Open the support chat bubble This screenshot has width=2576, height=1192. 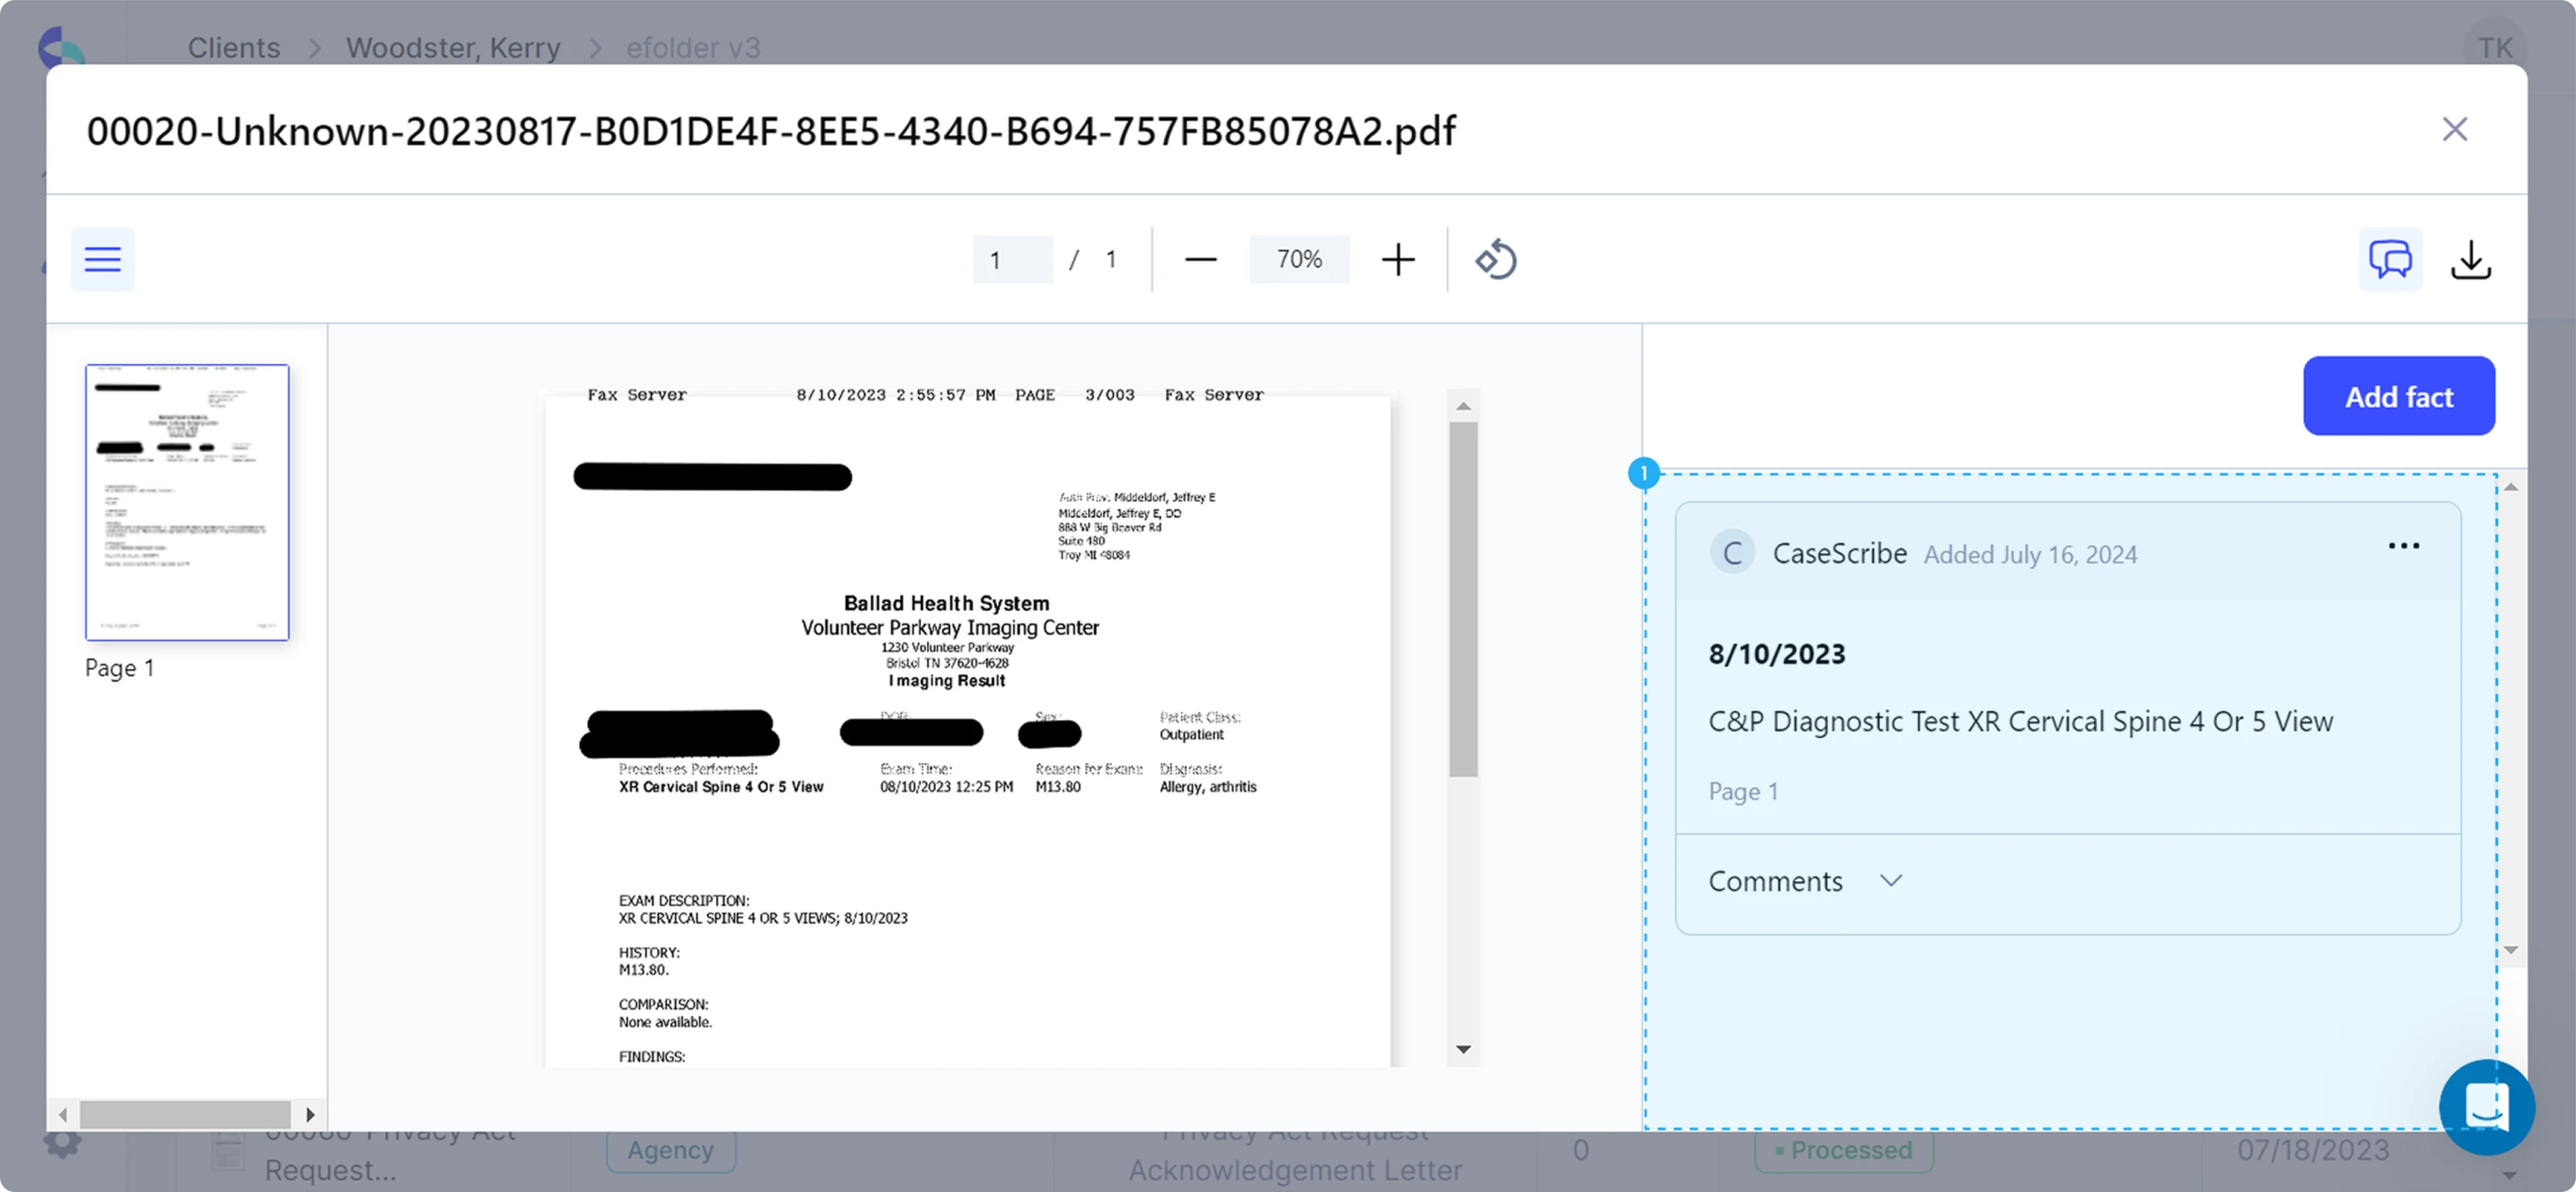click(2487, 1107)
